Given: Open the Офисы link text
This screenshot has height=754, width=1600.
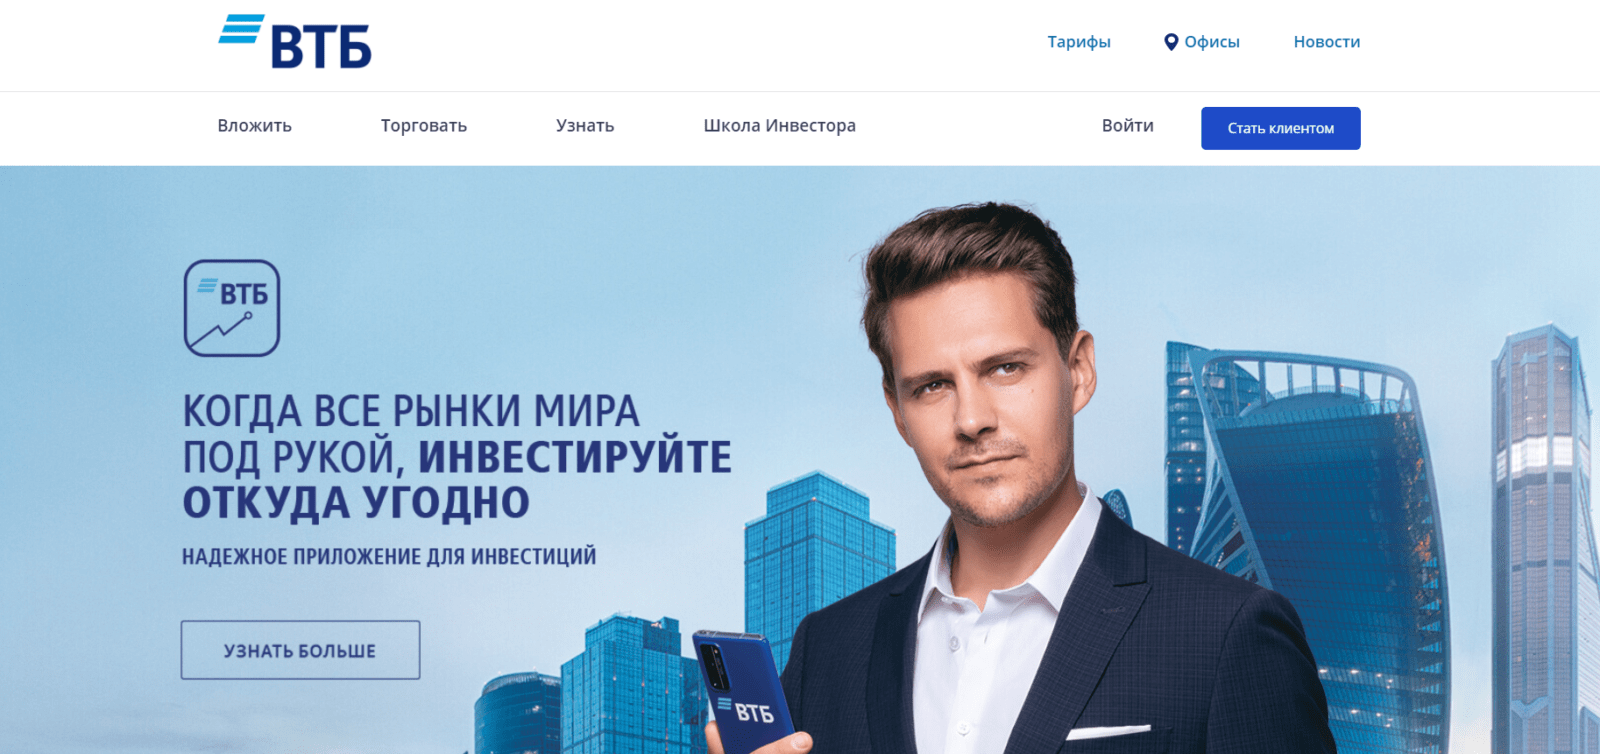Looking at the screenshot, I should pyautogui.click(x=1212, y=42).
